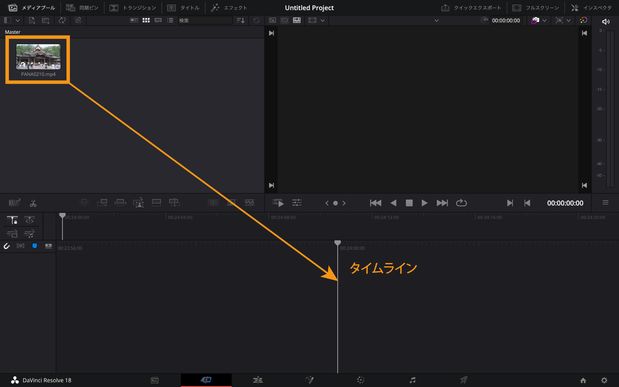Open the media pool sort options
This screenshot has height=387, width=619.
tap(240, 20)
